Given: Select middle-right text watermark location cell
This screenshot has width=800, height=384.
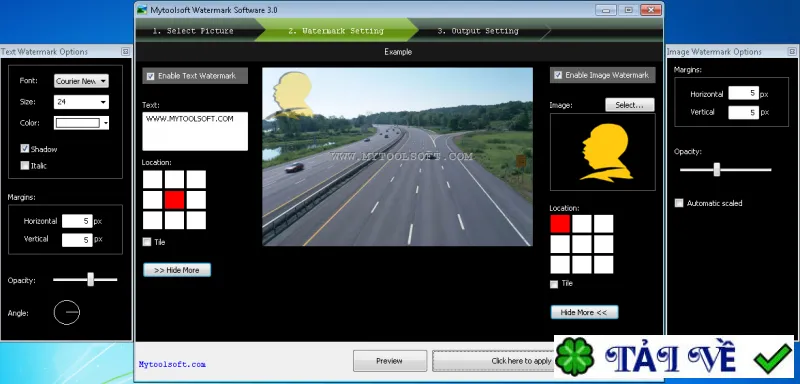Looking at the screenshot, I should point(196,200).
